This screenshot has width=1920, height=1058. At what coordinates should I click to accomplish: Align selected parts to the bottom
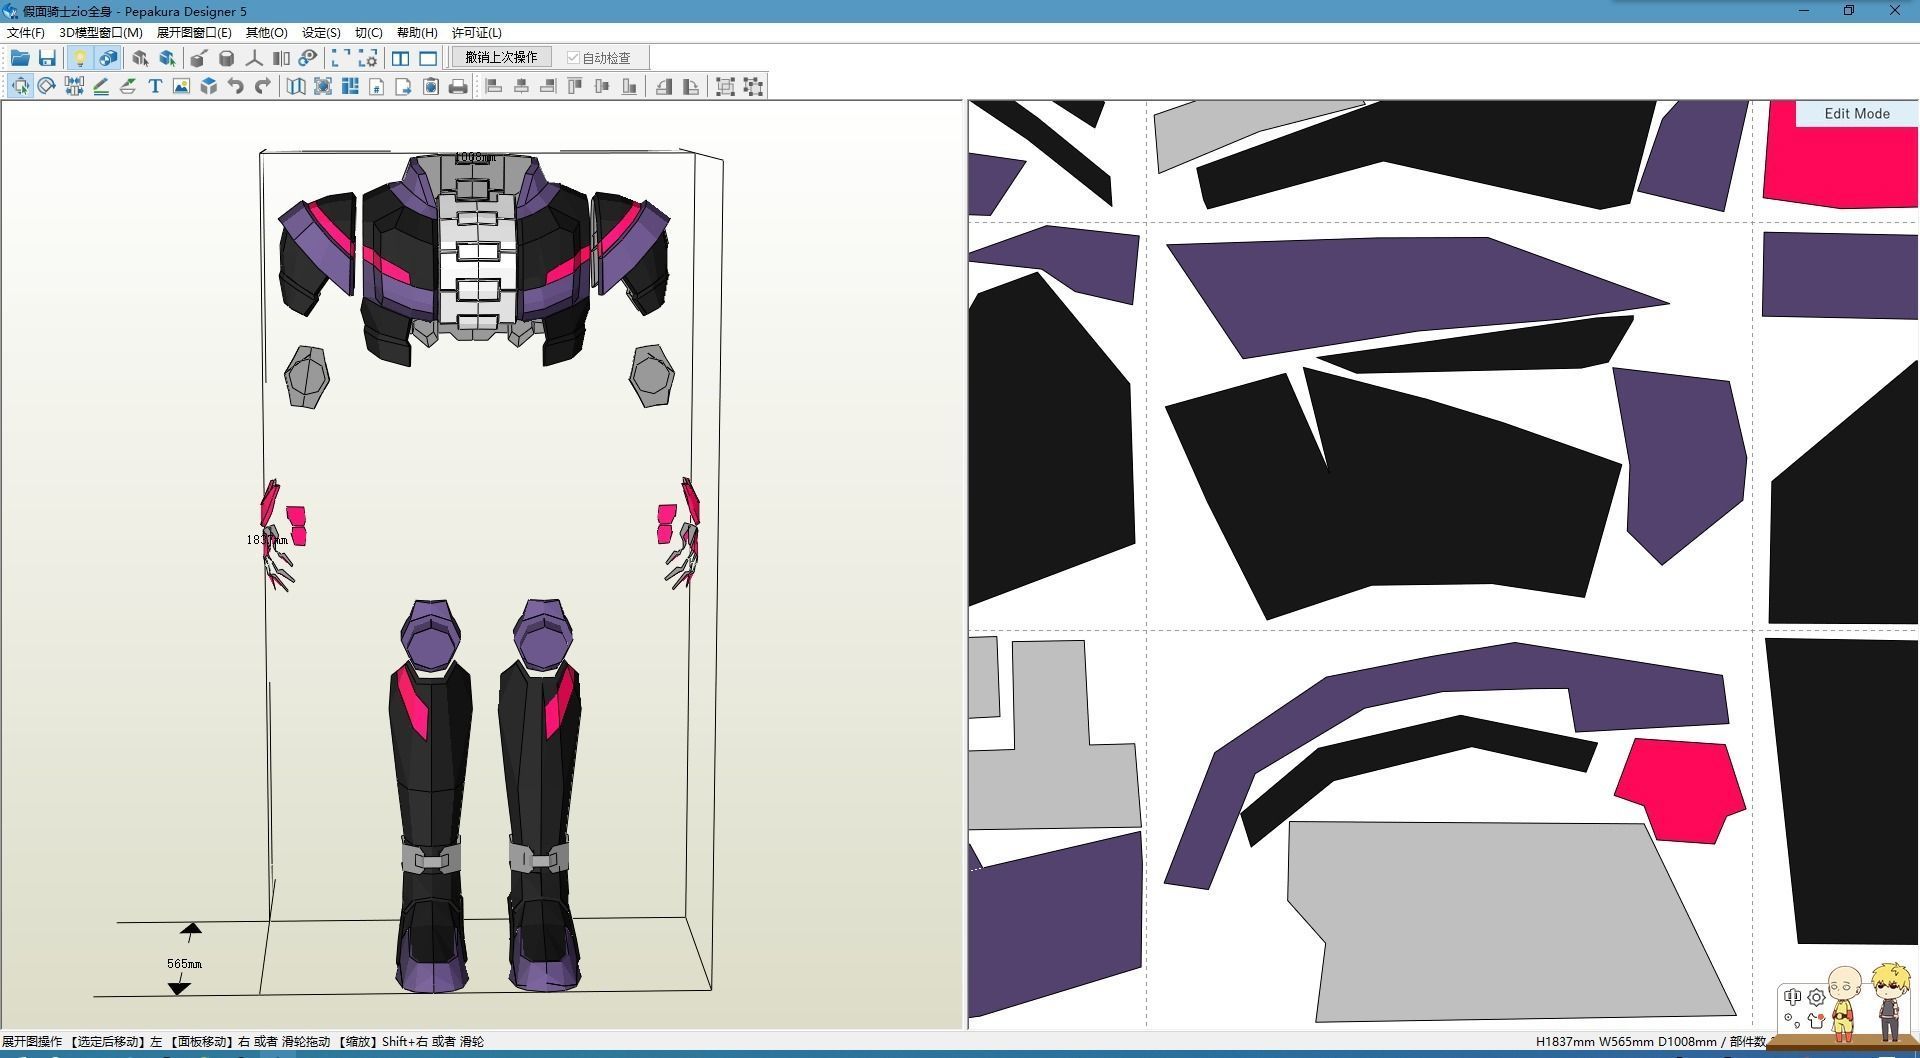click(628, 86)
